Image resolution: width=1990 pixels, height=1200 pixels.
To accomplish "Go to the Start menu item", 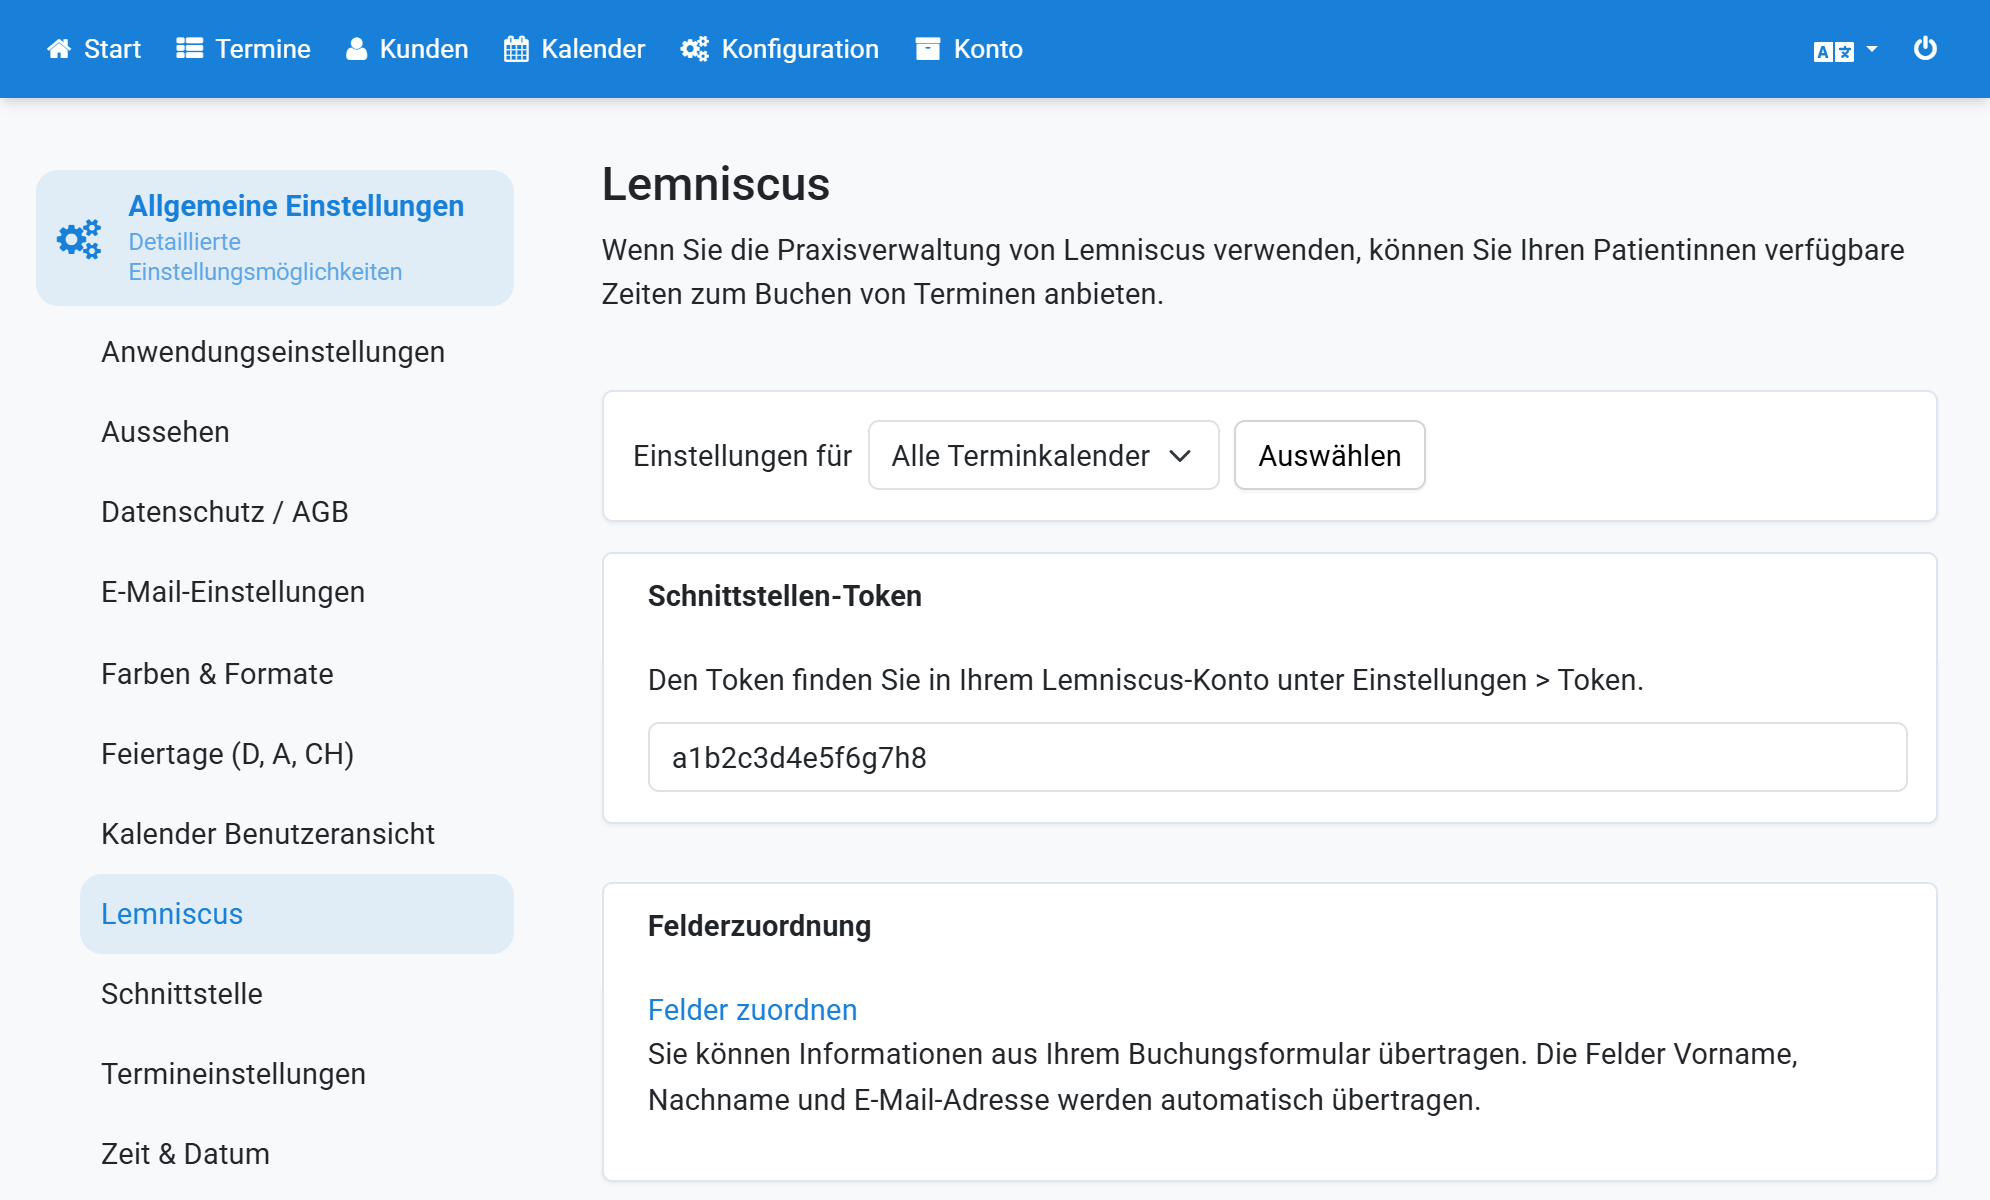I will click(x=94, y=49).
